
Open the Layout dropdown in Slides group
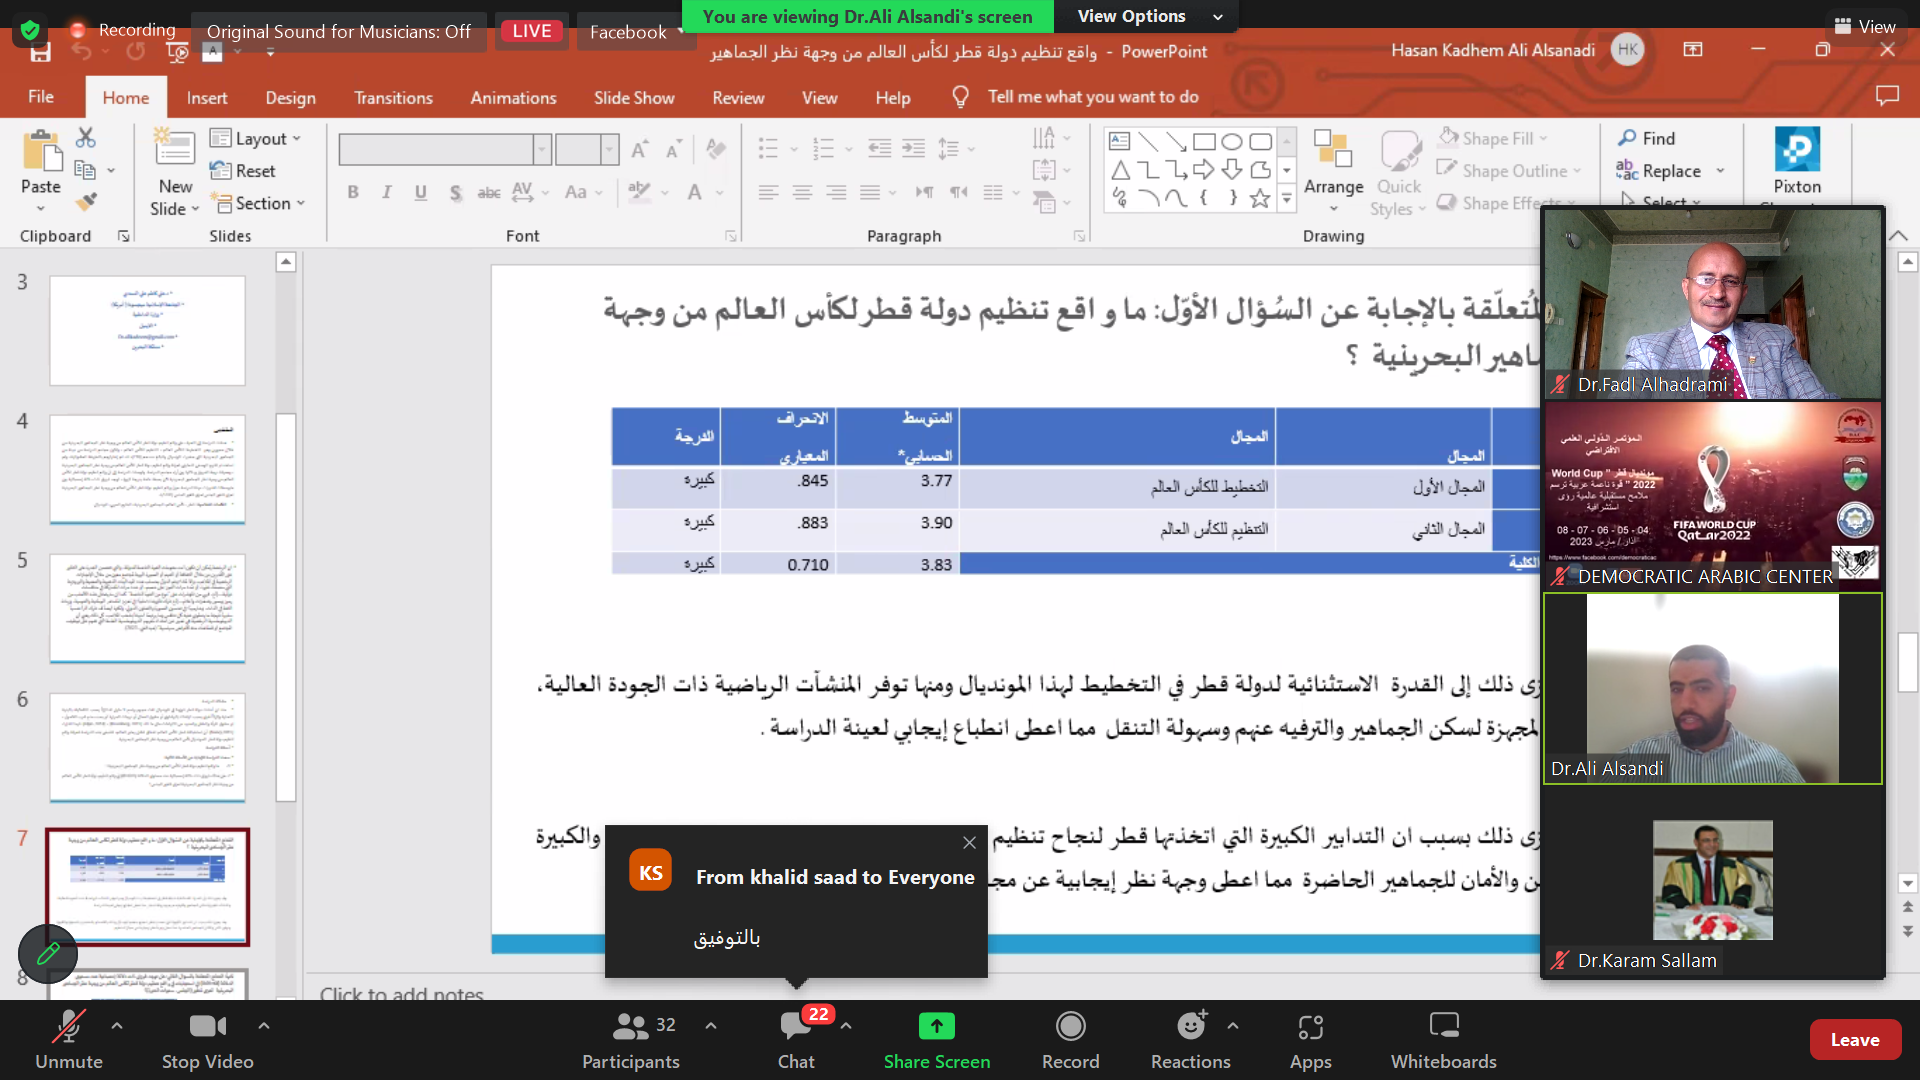256,139
